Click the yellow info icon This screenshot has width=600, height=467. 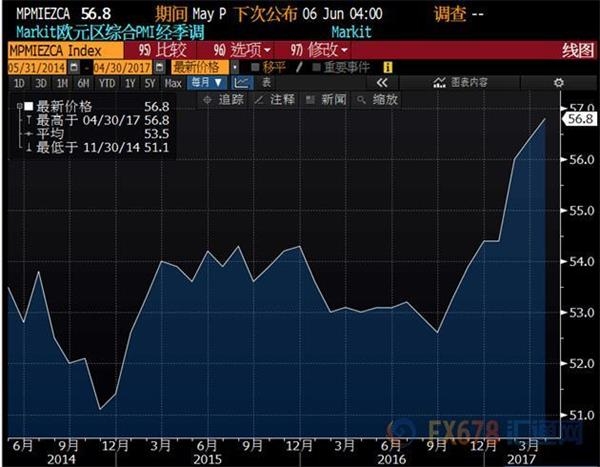388,68
